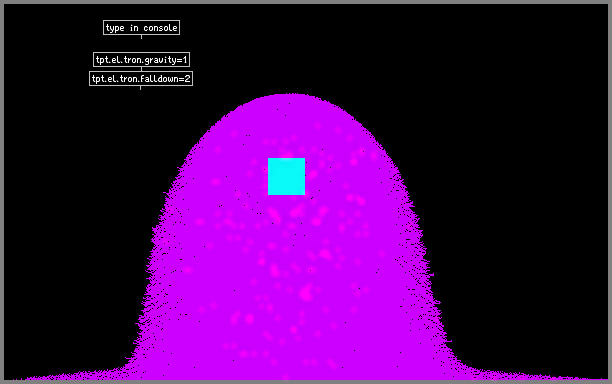Click the jagged left slope of the mound
Image resolution: width=612 pixels, height=384 pixels.
coord(164,219)
